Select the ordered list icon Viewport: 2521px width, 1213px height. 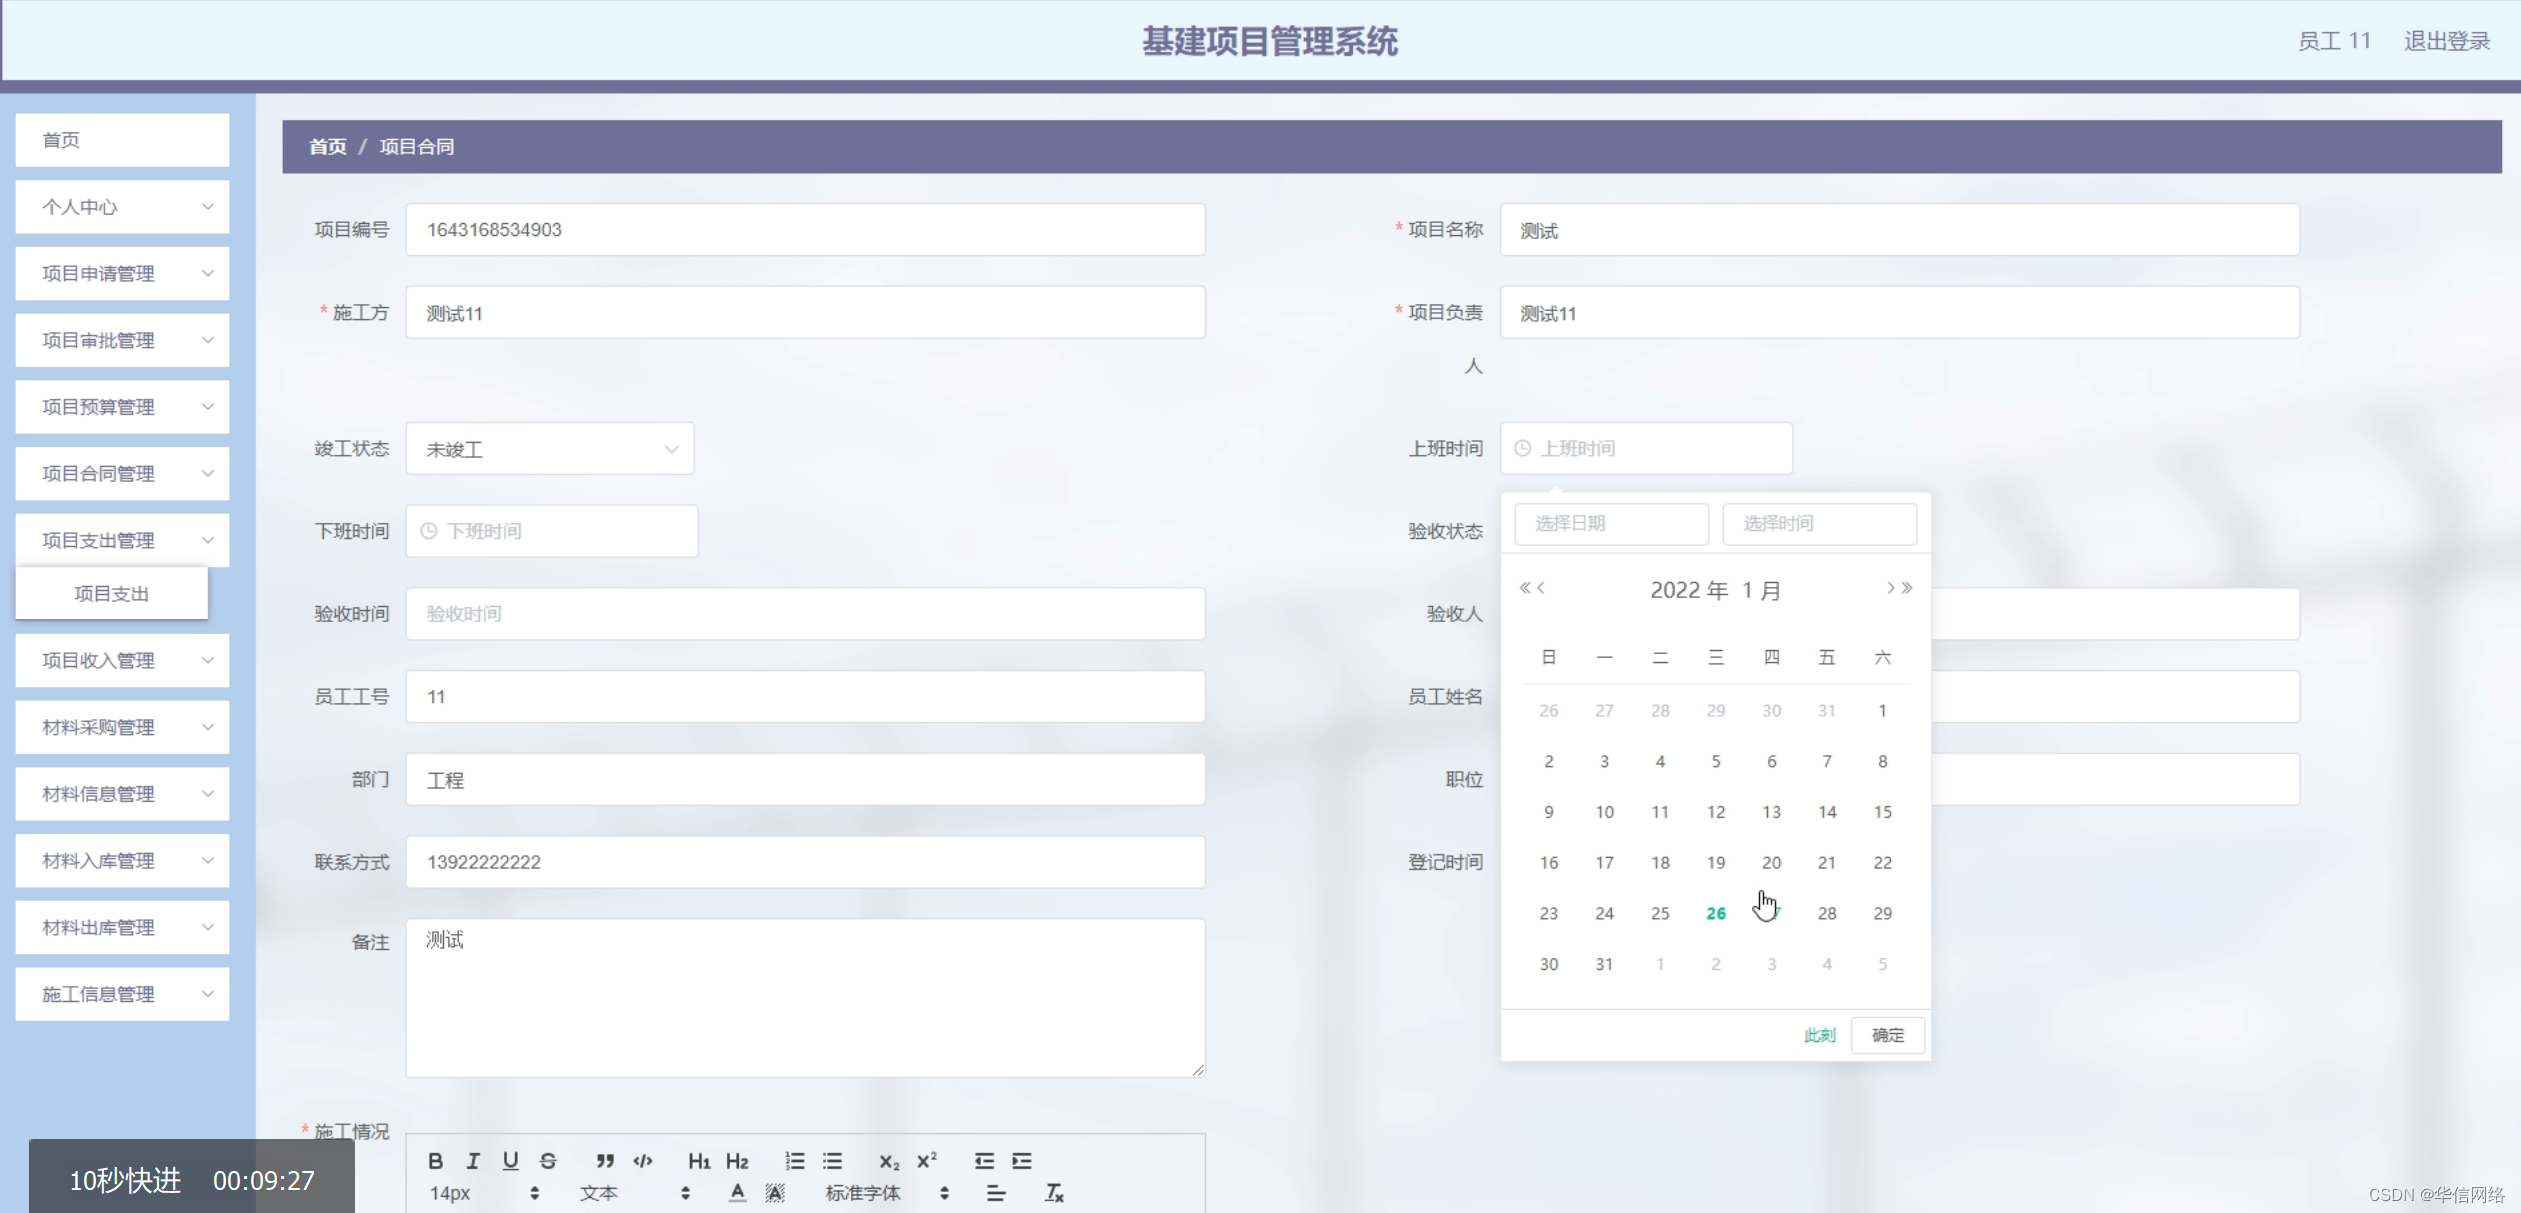(795, 1159)
